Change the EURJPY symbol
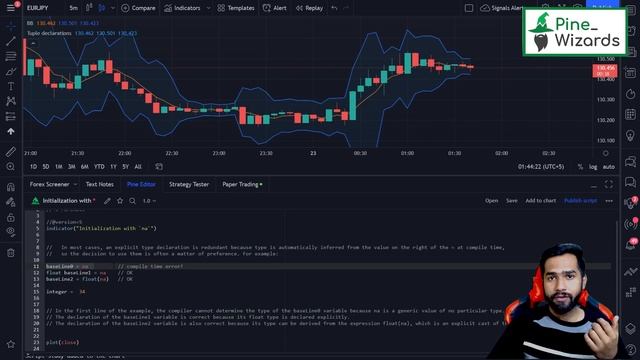The width and height of the screenshot is (640, 360). click(x=38, y=8)
